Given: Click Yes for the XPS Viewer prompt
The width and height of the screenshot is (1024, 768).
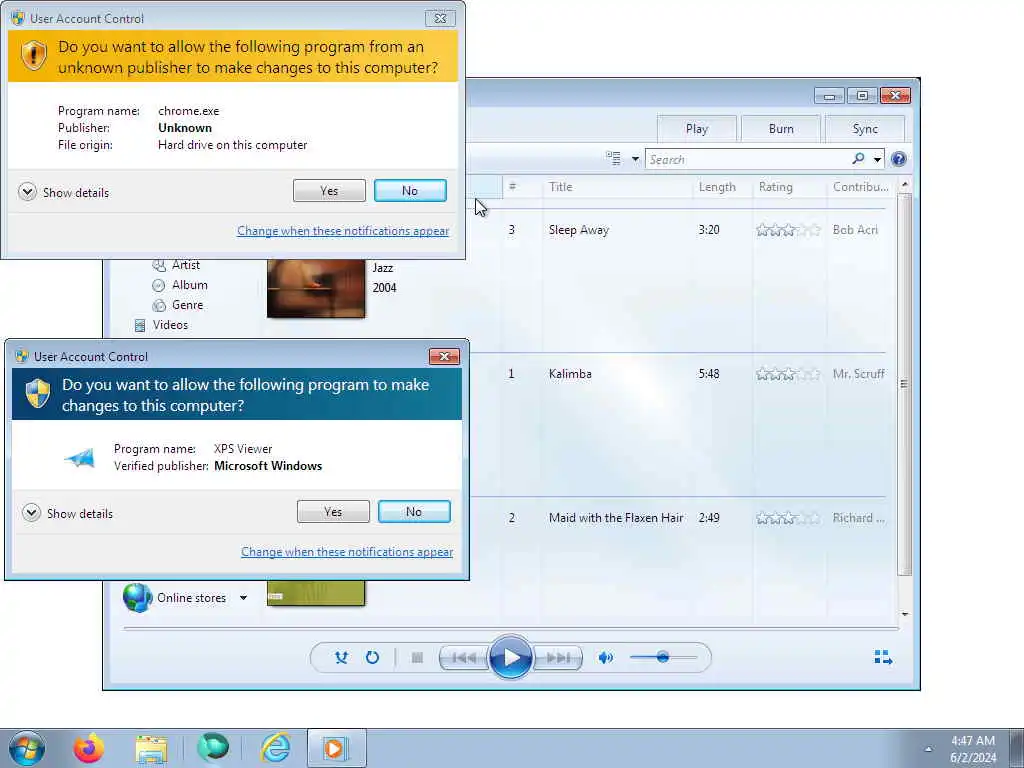Looking at the screenshot, I should coord(333,511).
